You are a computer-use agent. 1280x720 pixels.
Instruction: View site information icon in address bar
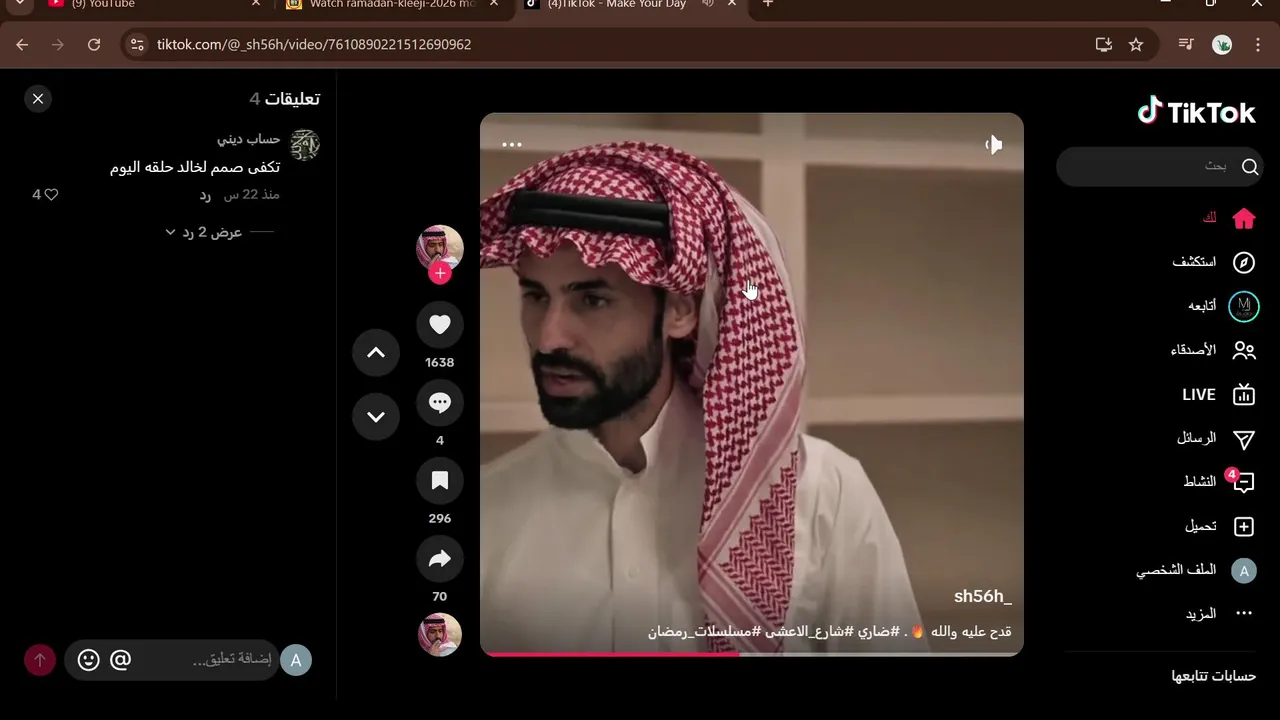[x=138, y=44]
